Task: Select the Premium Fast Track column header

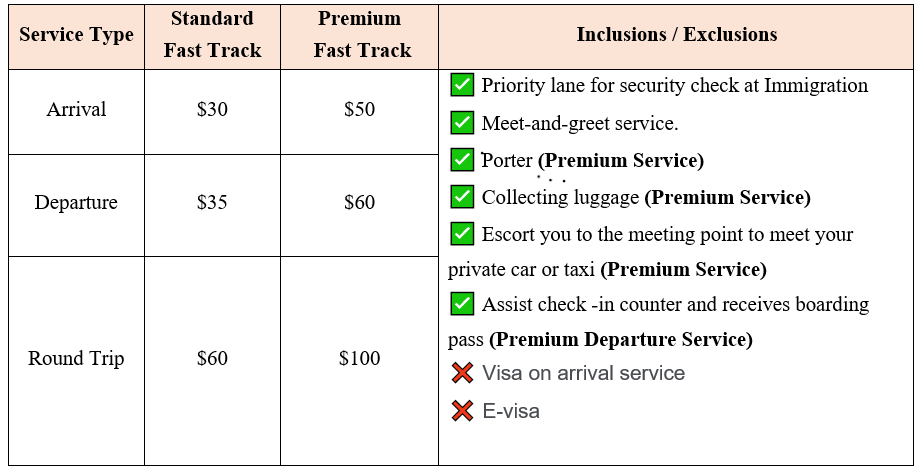Action: (360, 35)
